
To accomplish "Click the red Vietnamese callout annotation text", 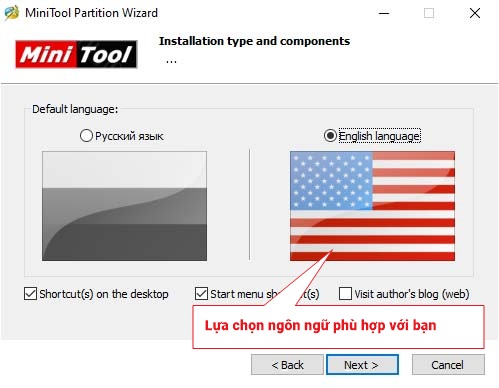I will [320, 325].
